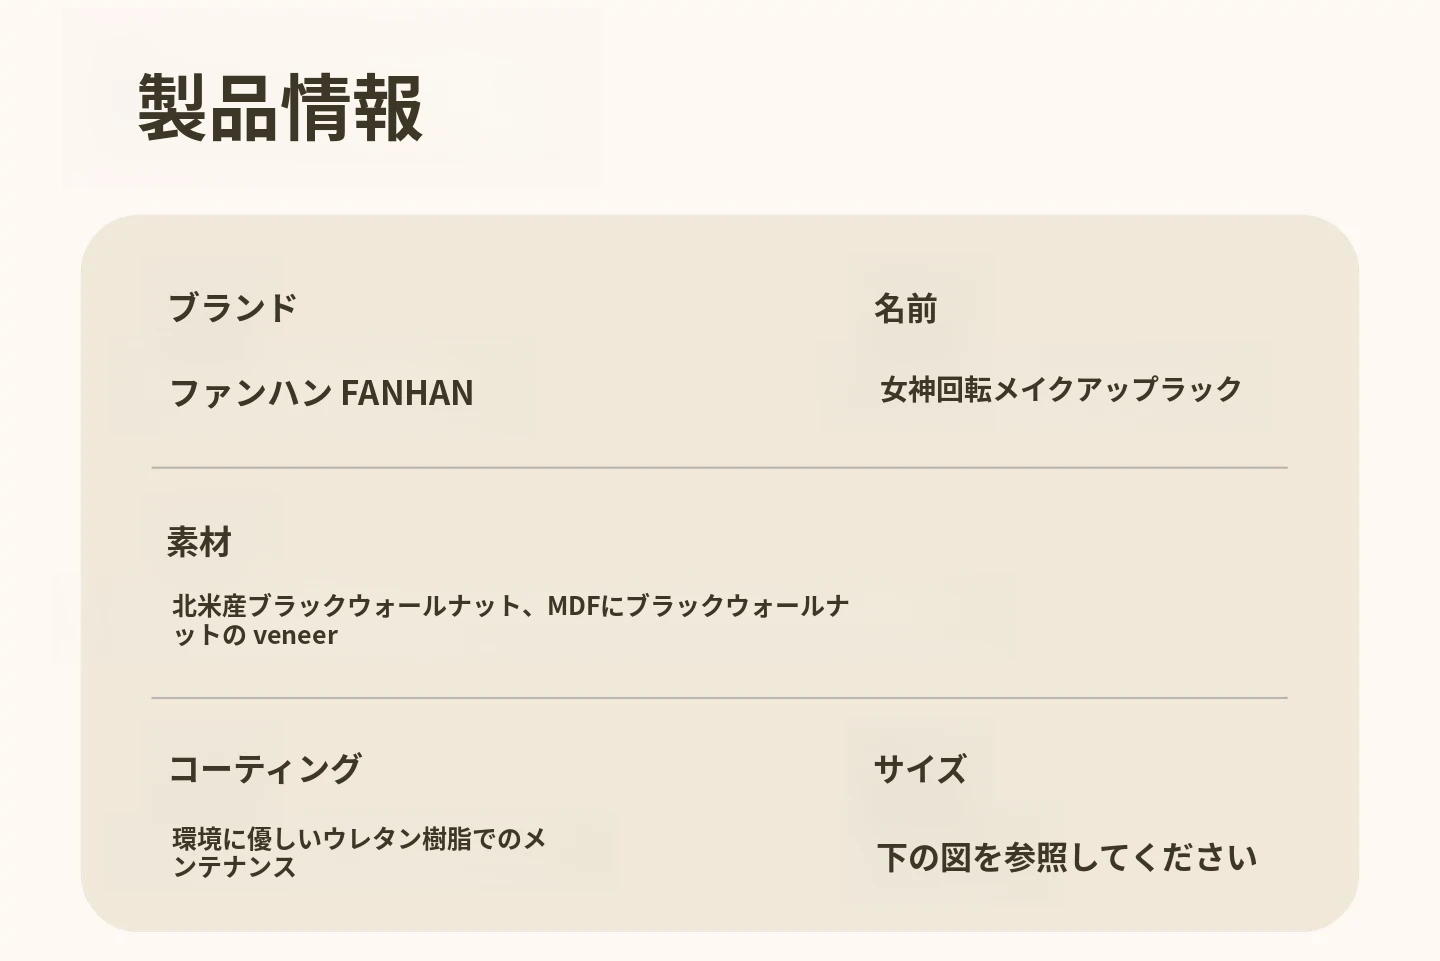Viewport: 1440px width, 961px height.
Task: Select the サイズ label
Action: coord(920,769)
